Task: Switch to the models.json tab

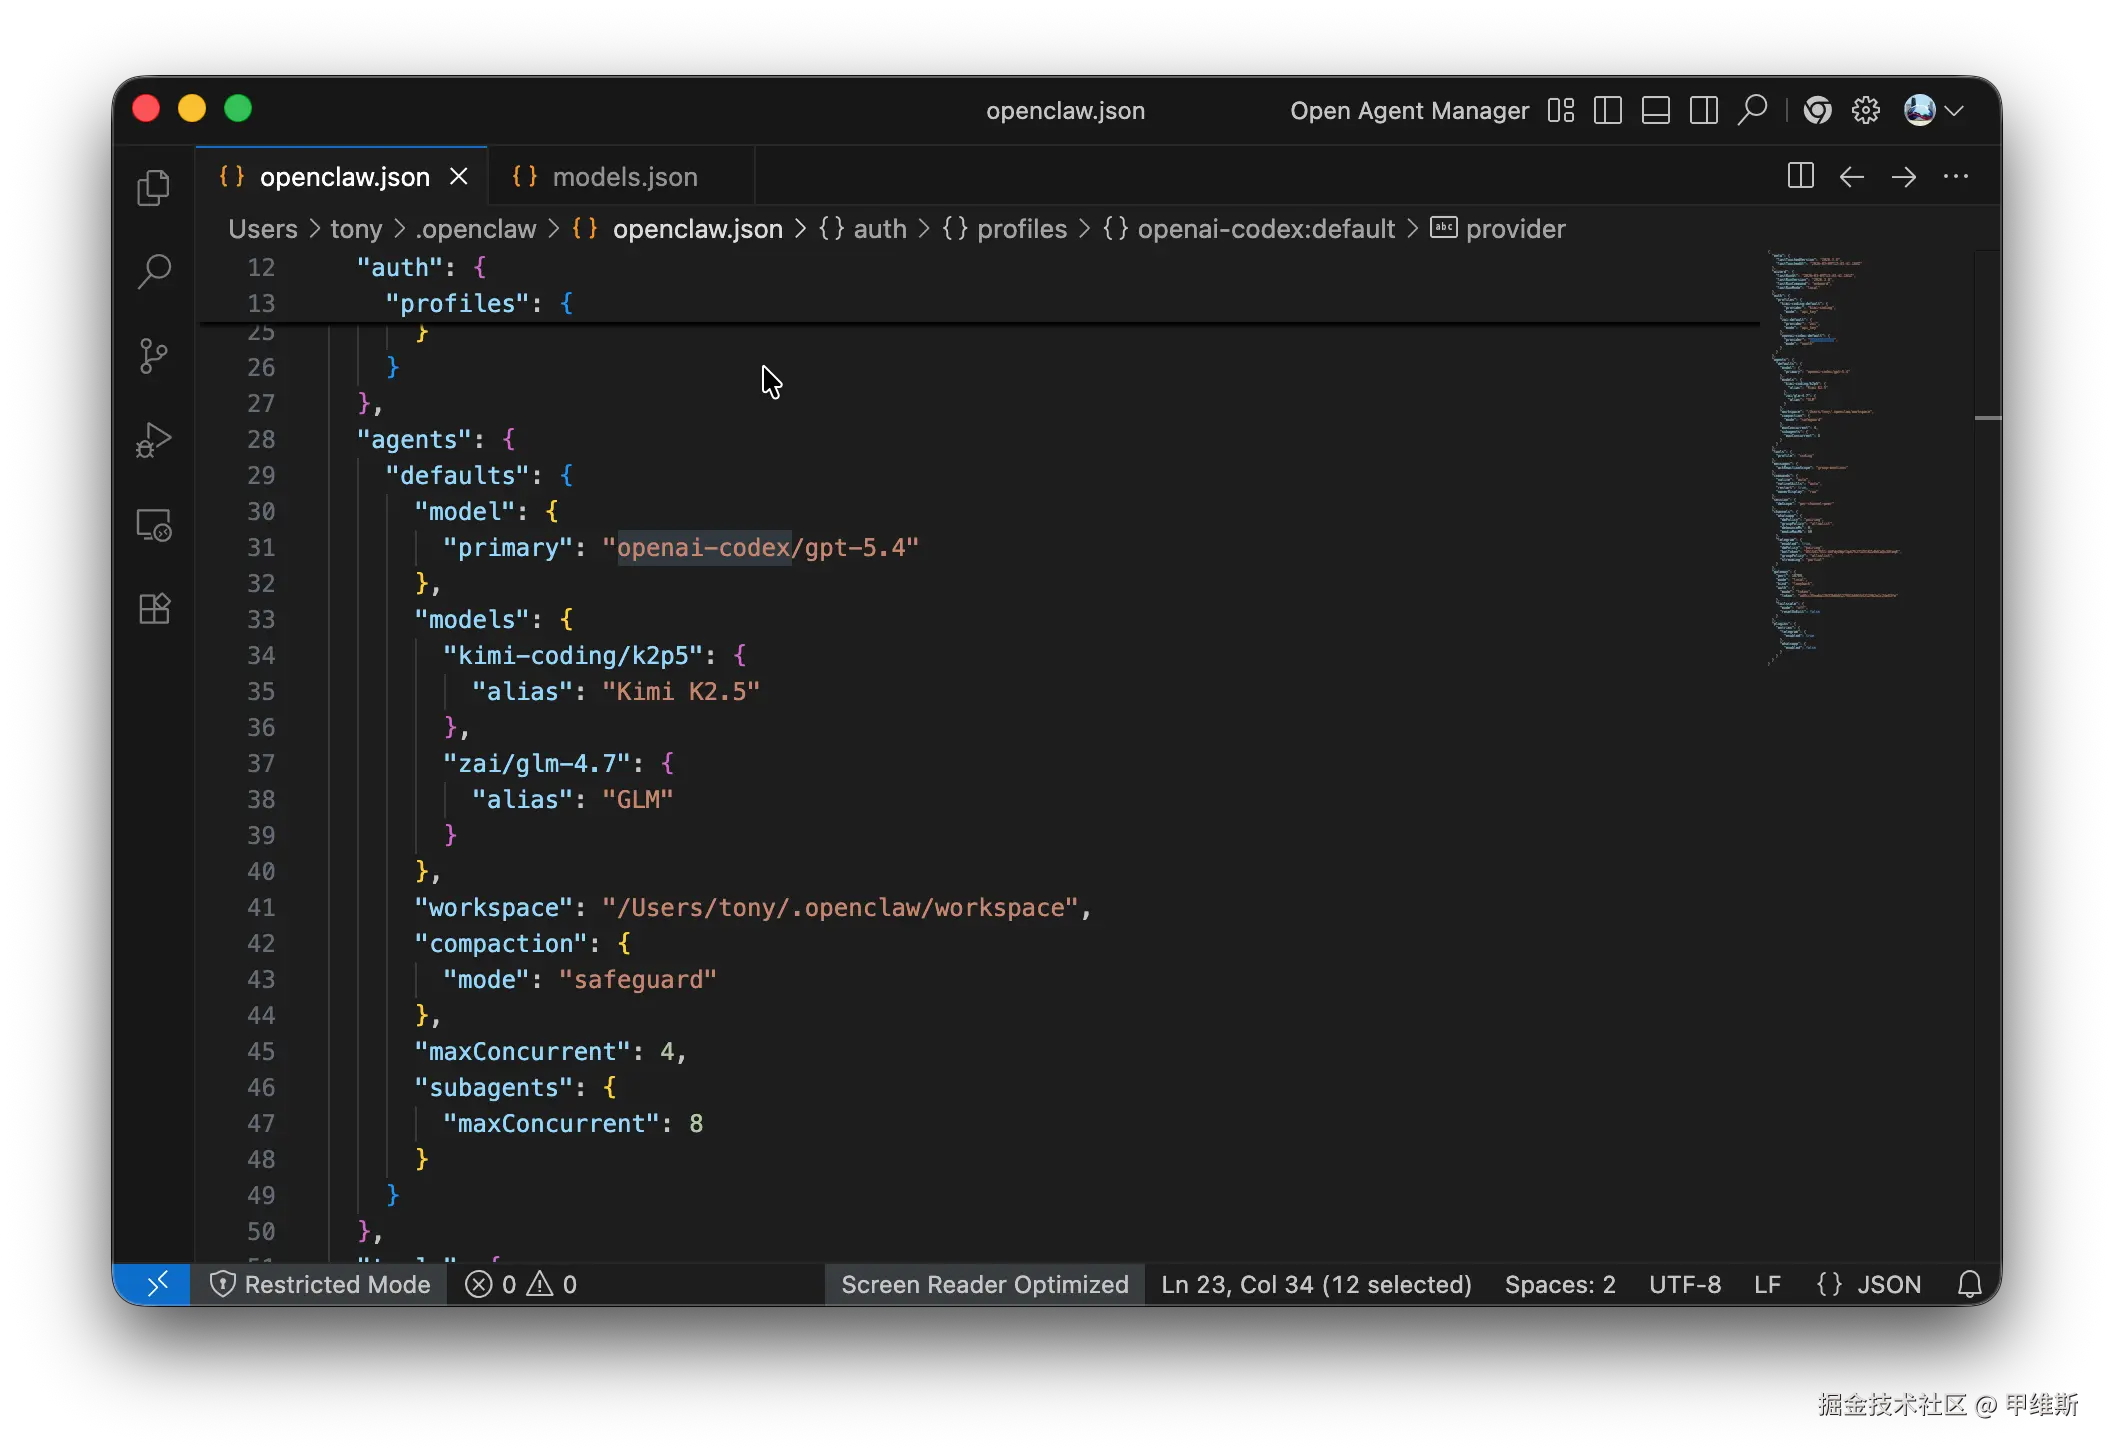Action: point(624,177)
